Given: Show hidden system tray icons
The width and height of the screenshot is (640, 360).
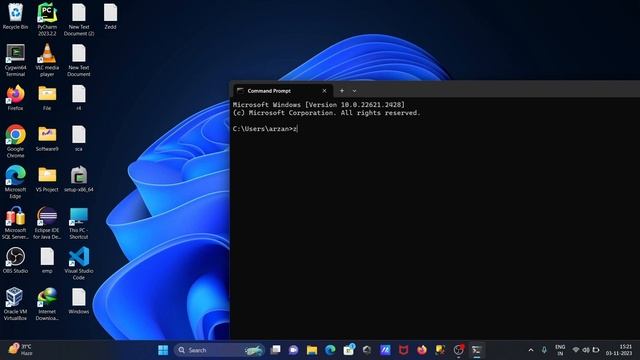Looking at the screenshot, I should [x=531, y=350].
